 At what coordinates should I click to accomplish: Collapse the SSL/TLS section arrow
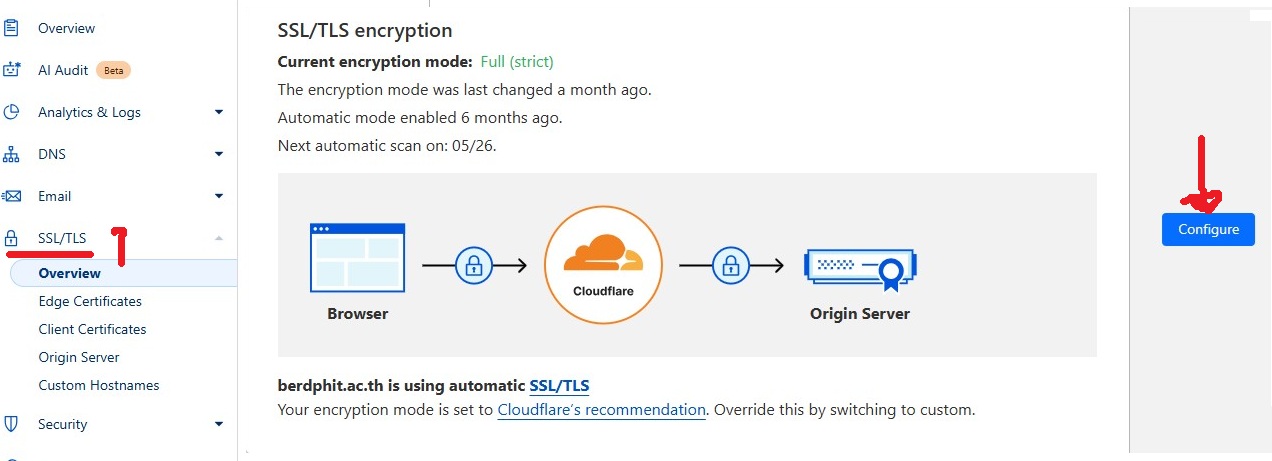219,238
